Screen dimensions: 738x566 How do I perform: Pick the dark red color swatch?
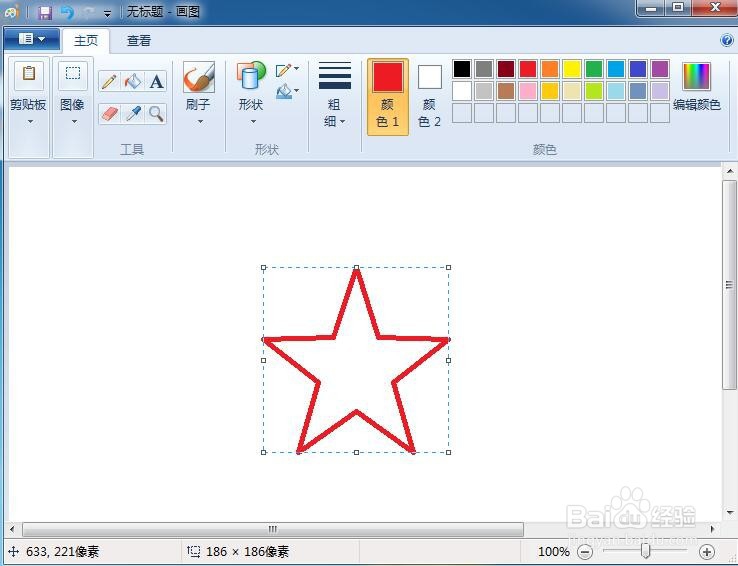(x=506, y=69)
